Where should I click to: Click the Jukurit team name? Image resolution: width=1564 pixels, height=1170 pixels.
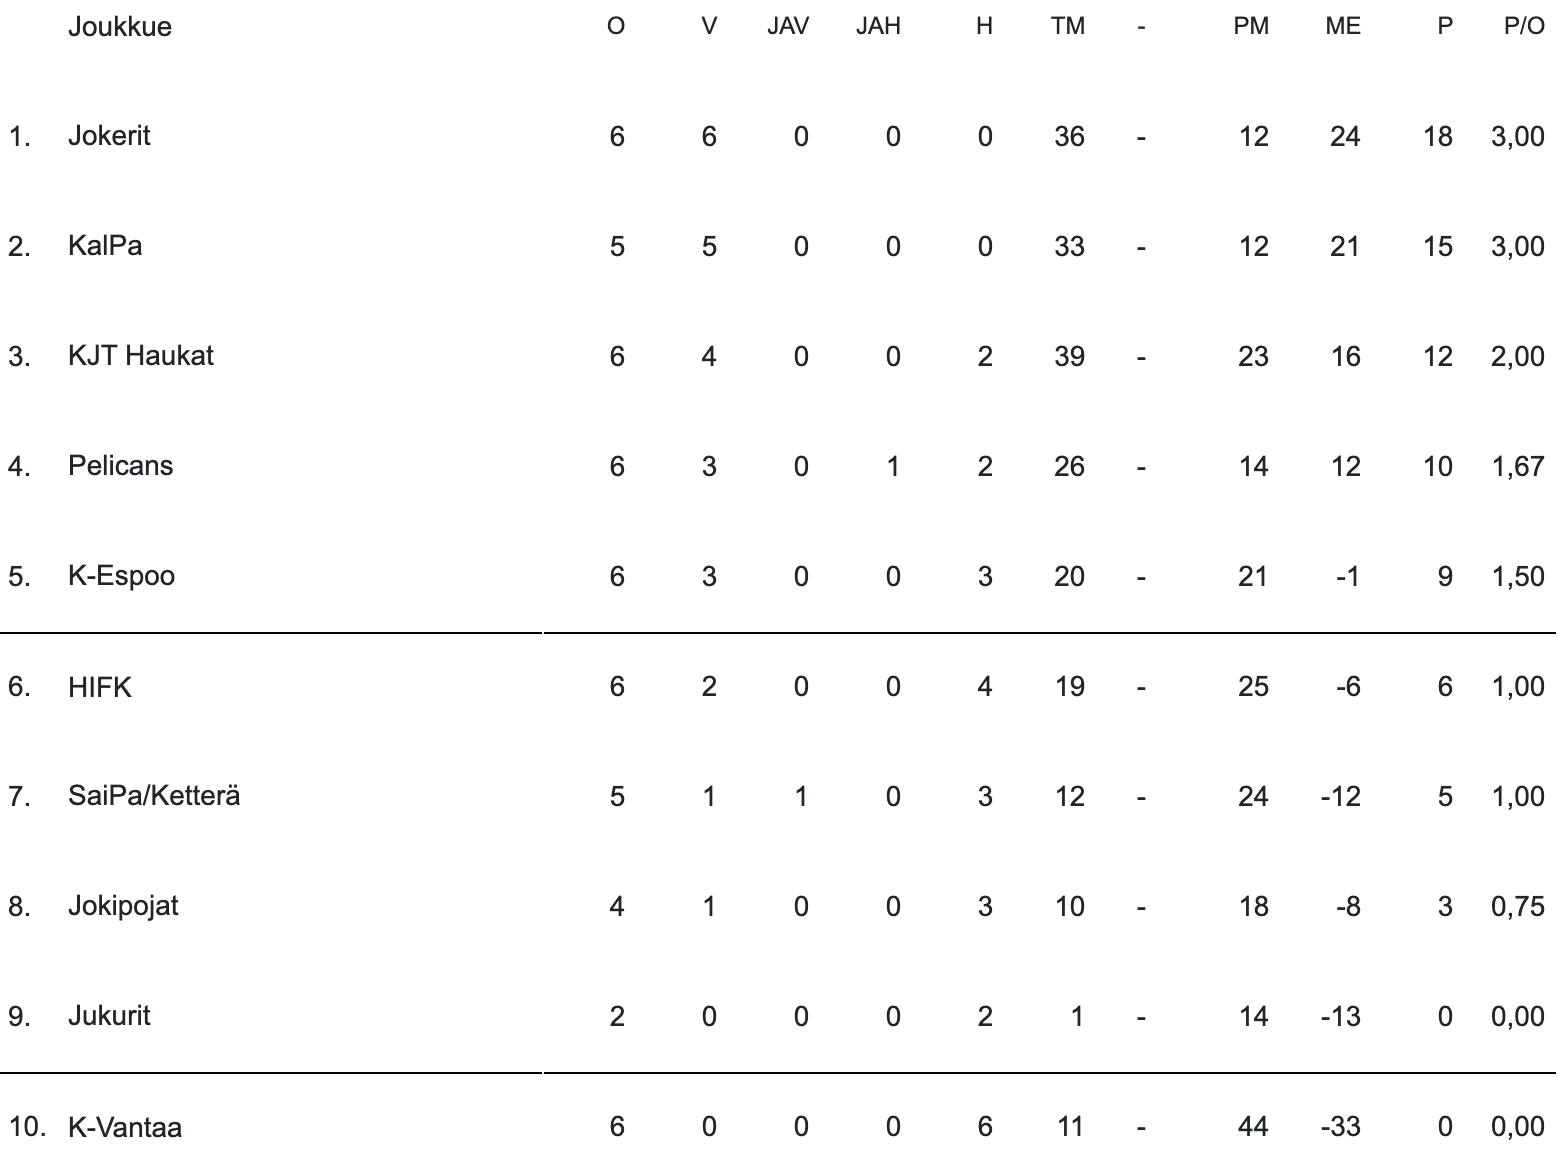(x=109, y=1016)
